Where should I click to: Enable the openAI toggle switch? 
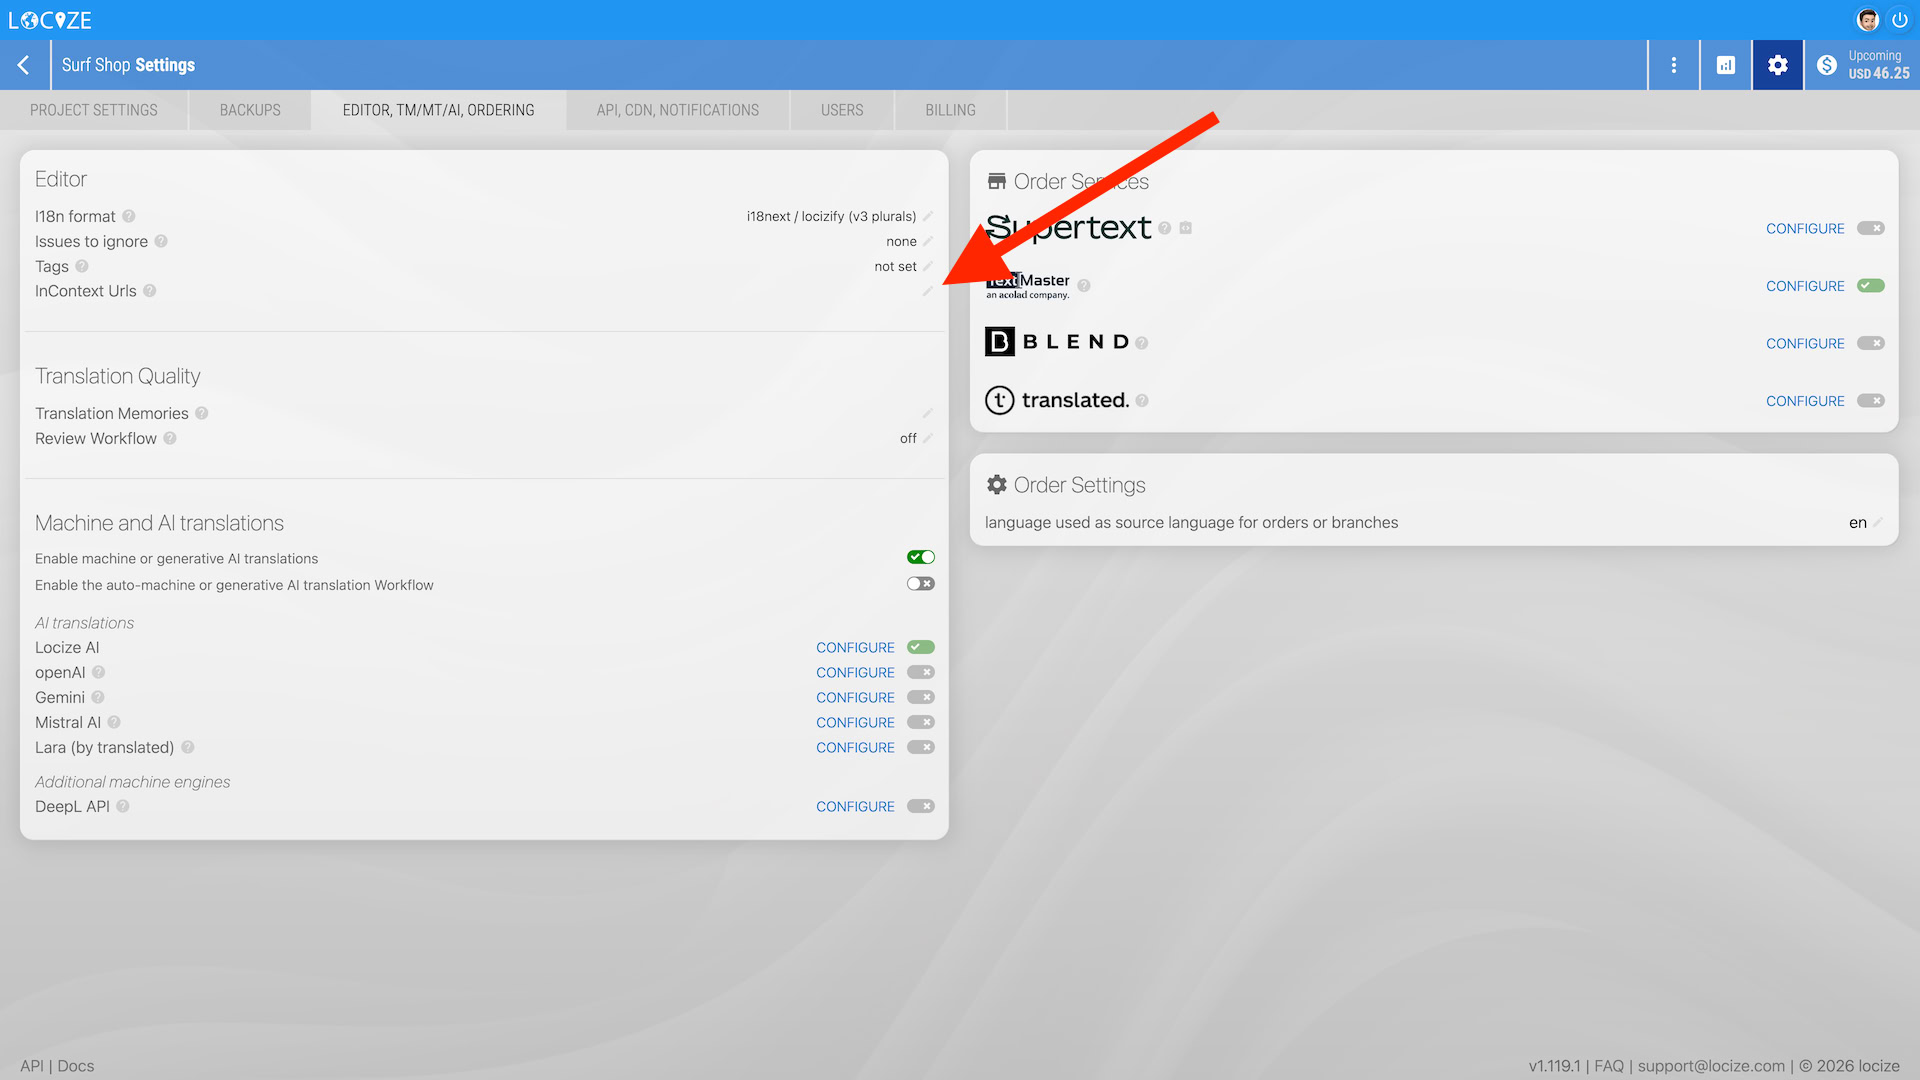[920, 673]
